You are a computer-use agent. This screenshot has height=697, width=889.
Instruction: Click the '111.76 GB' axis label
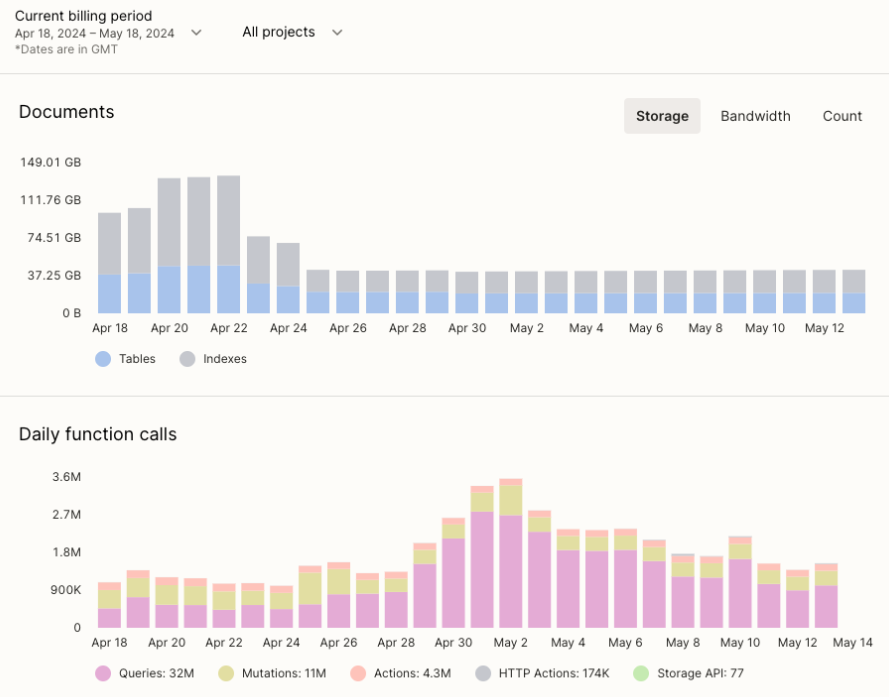50,200
